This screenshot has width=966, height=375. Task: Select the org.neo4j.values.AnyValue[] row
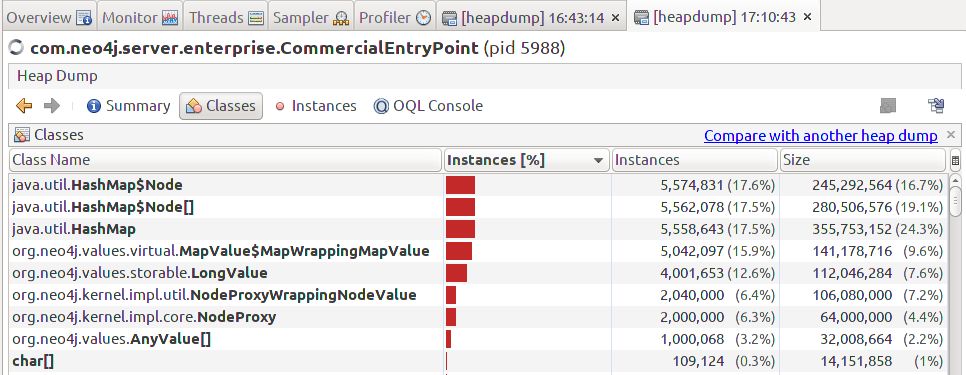click(479, 339)
